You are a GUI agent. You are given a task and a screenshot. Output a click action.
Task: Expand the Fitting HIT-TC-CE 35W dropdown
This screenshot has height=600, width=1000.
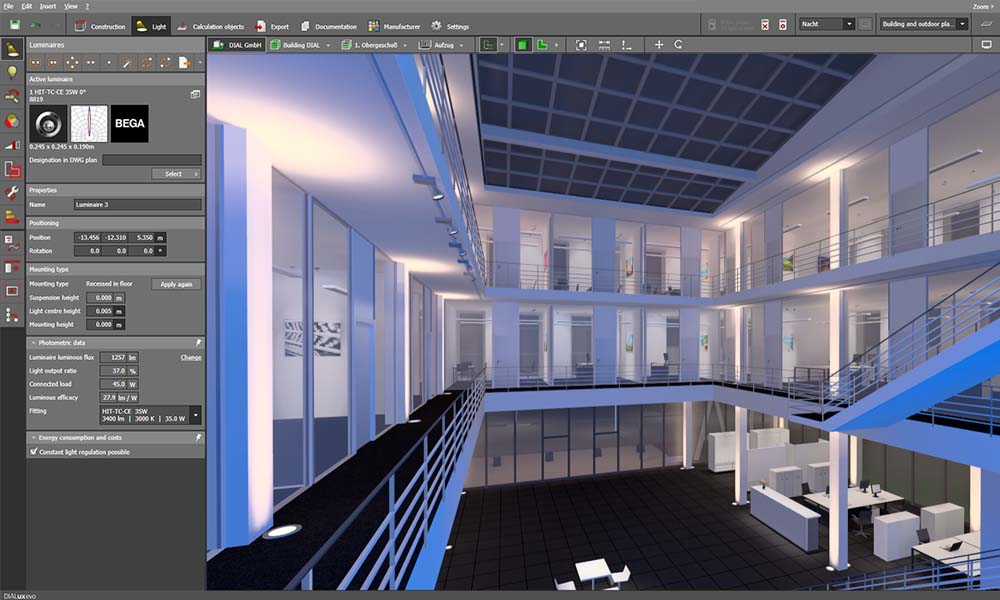pos(196,414)
